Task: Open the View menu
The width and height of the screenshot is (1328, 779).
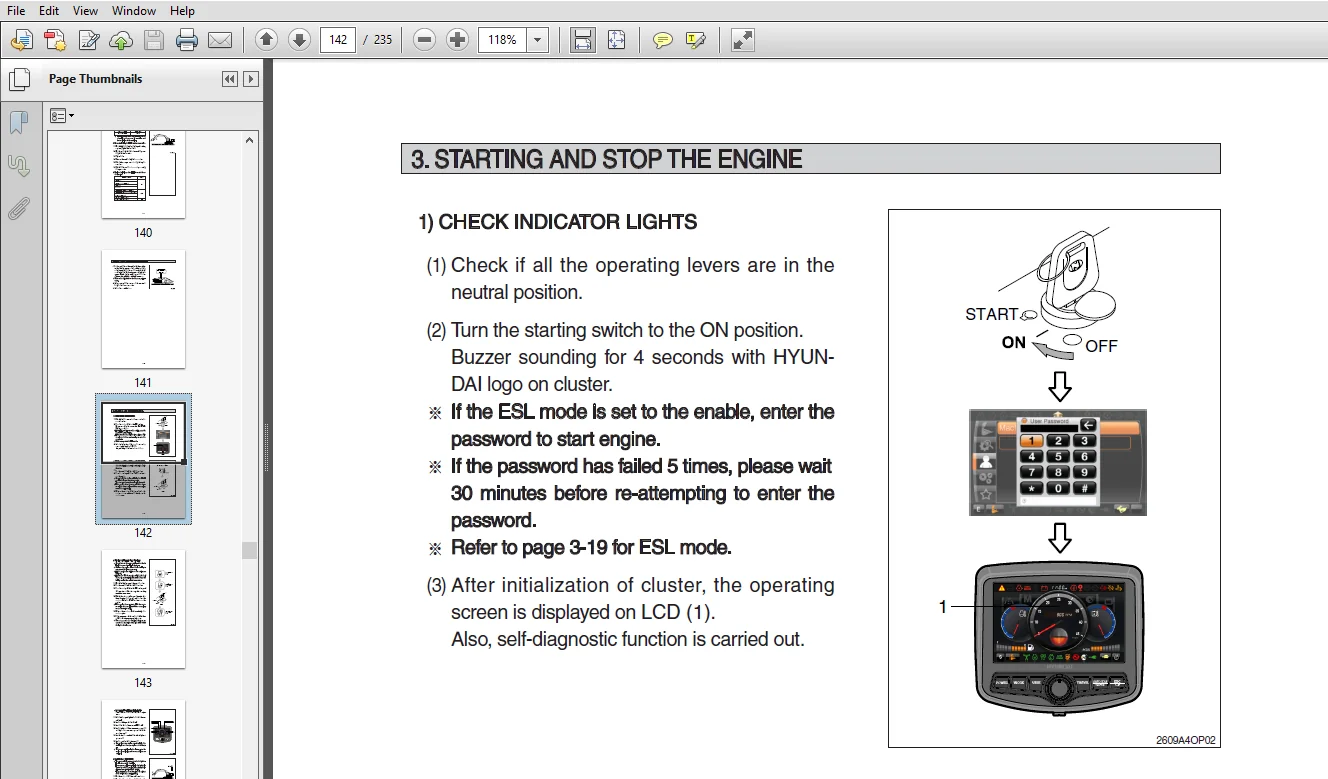Action: (85, 10)
